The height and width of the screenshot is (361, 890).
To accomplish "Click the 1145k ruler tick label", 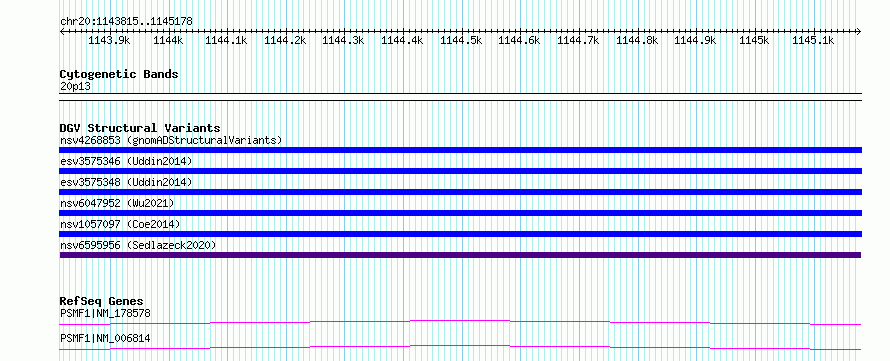I will pyautogui.click(x=754, y=40).
